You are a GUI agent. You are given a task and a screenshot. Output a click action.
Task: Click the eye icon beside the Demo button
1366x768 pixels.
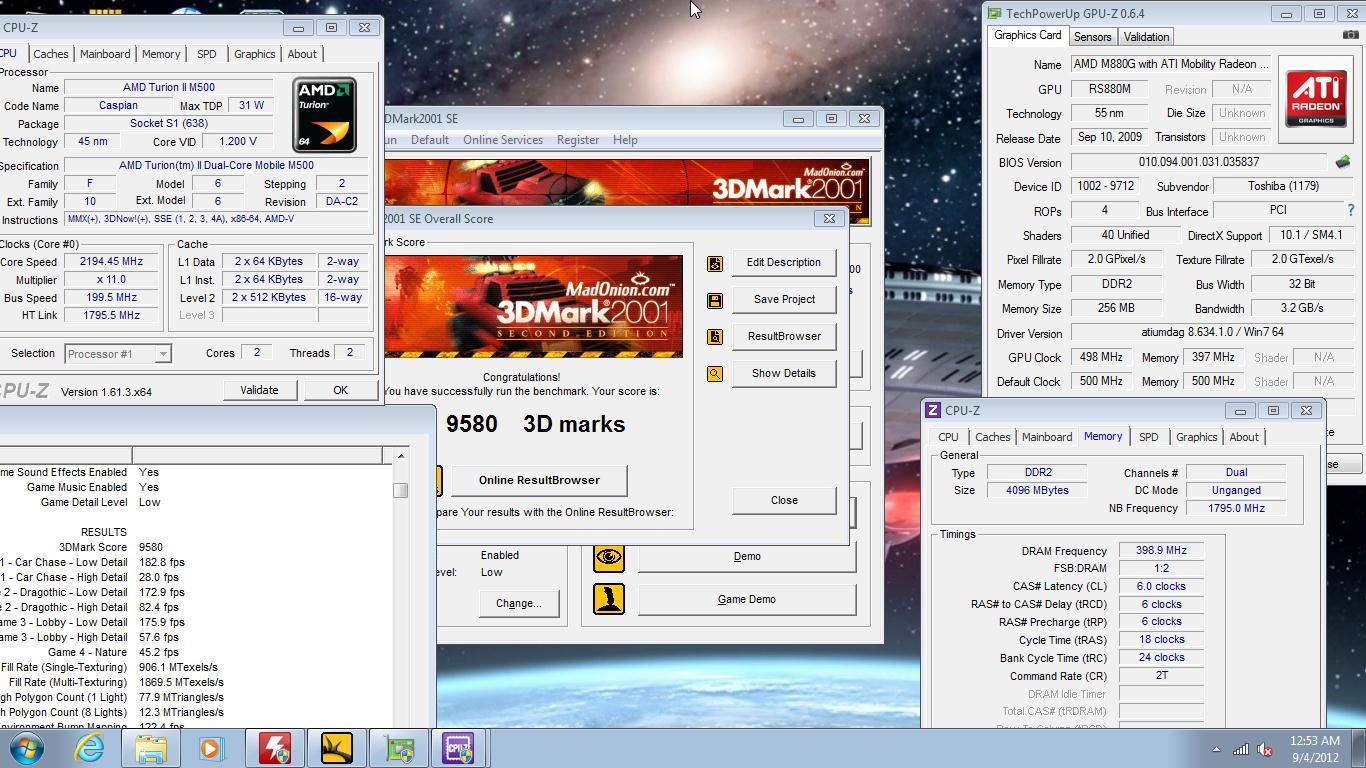(x=609, y=557)
